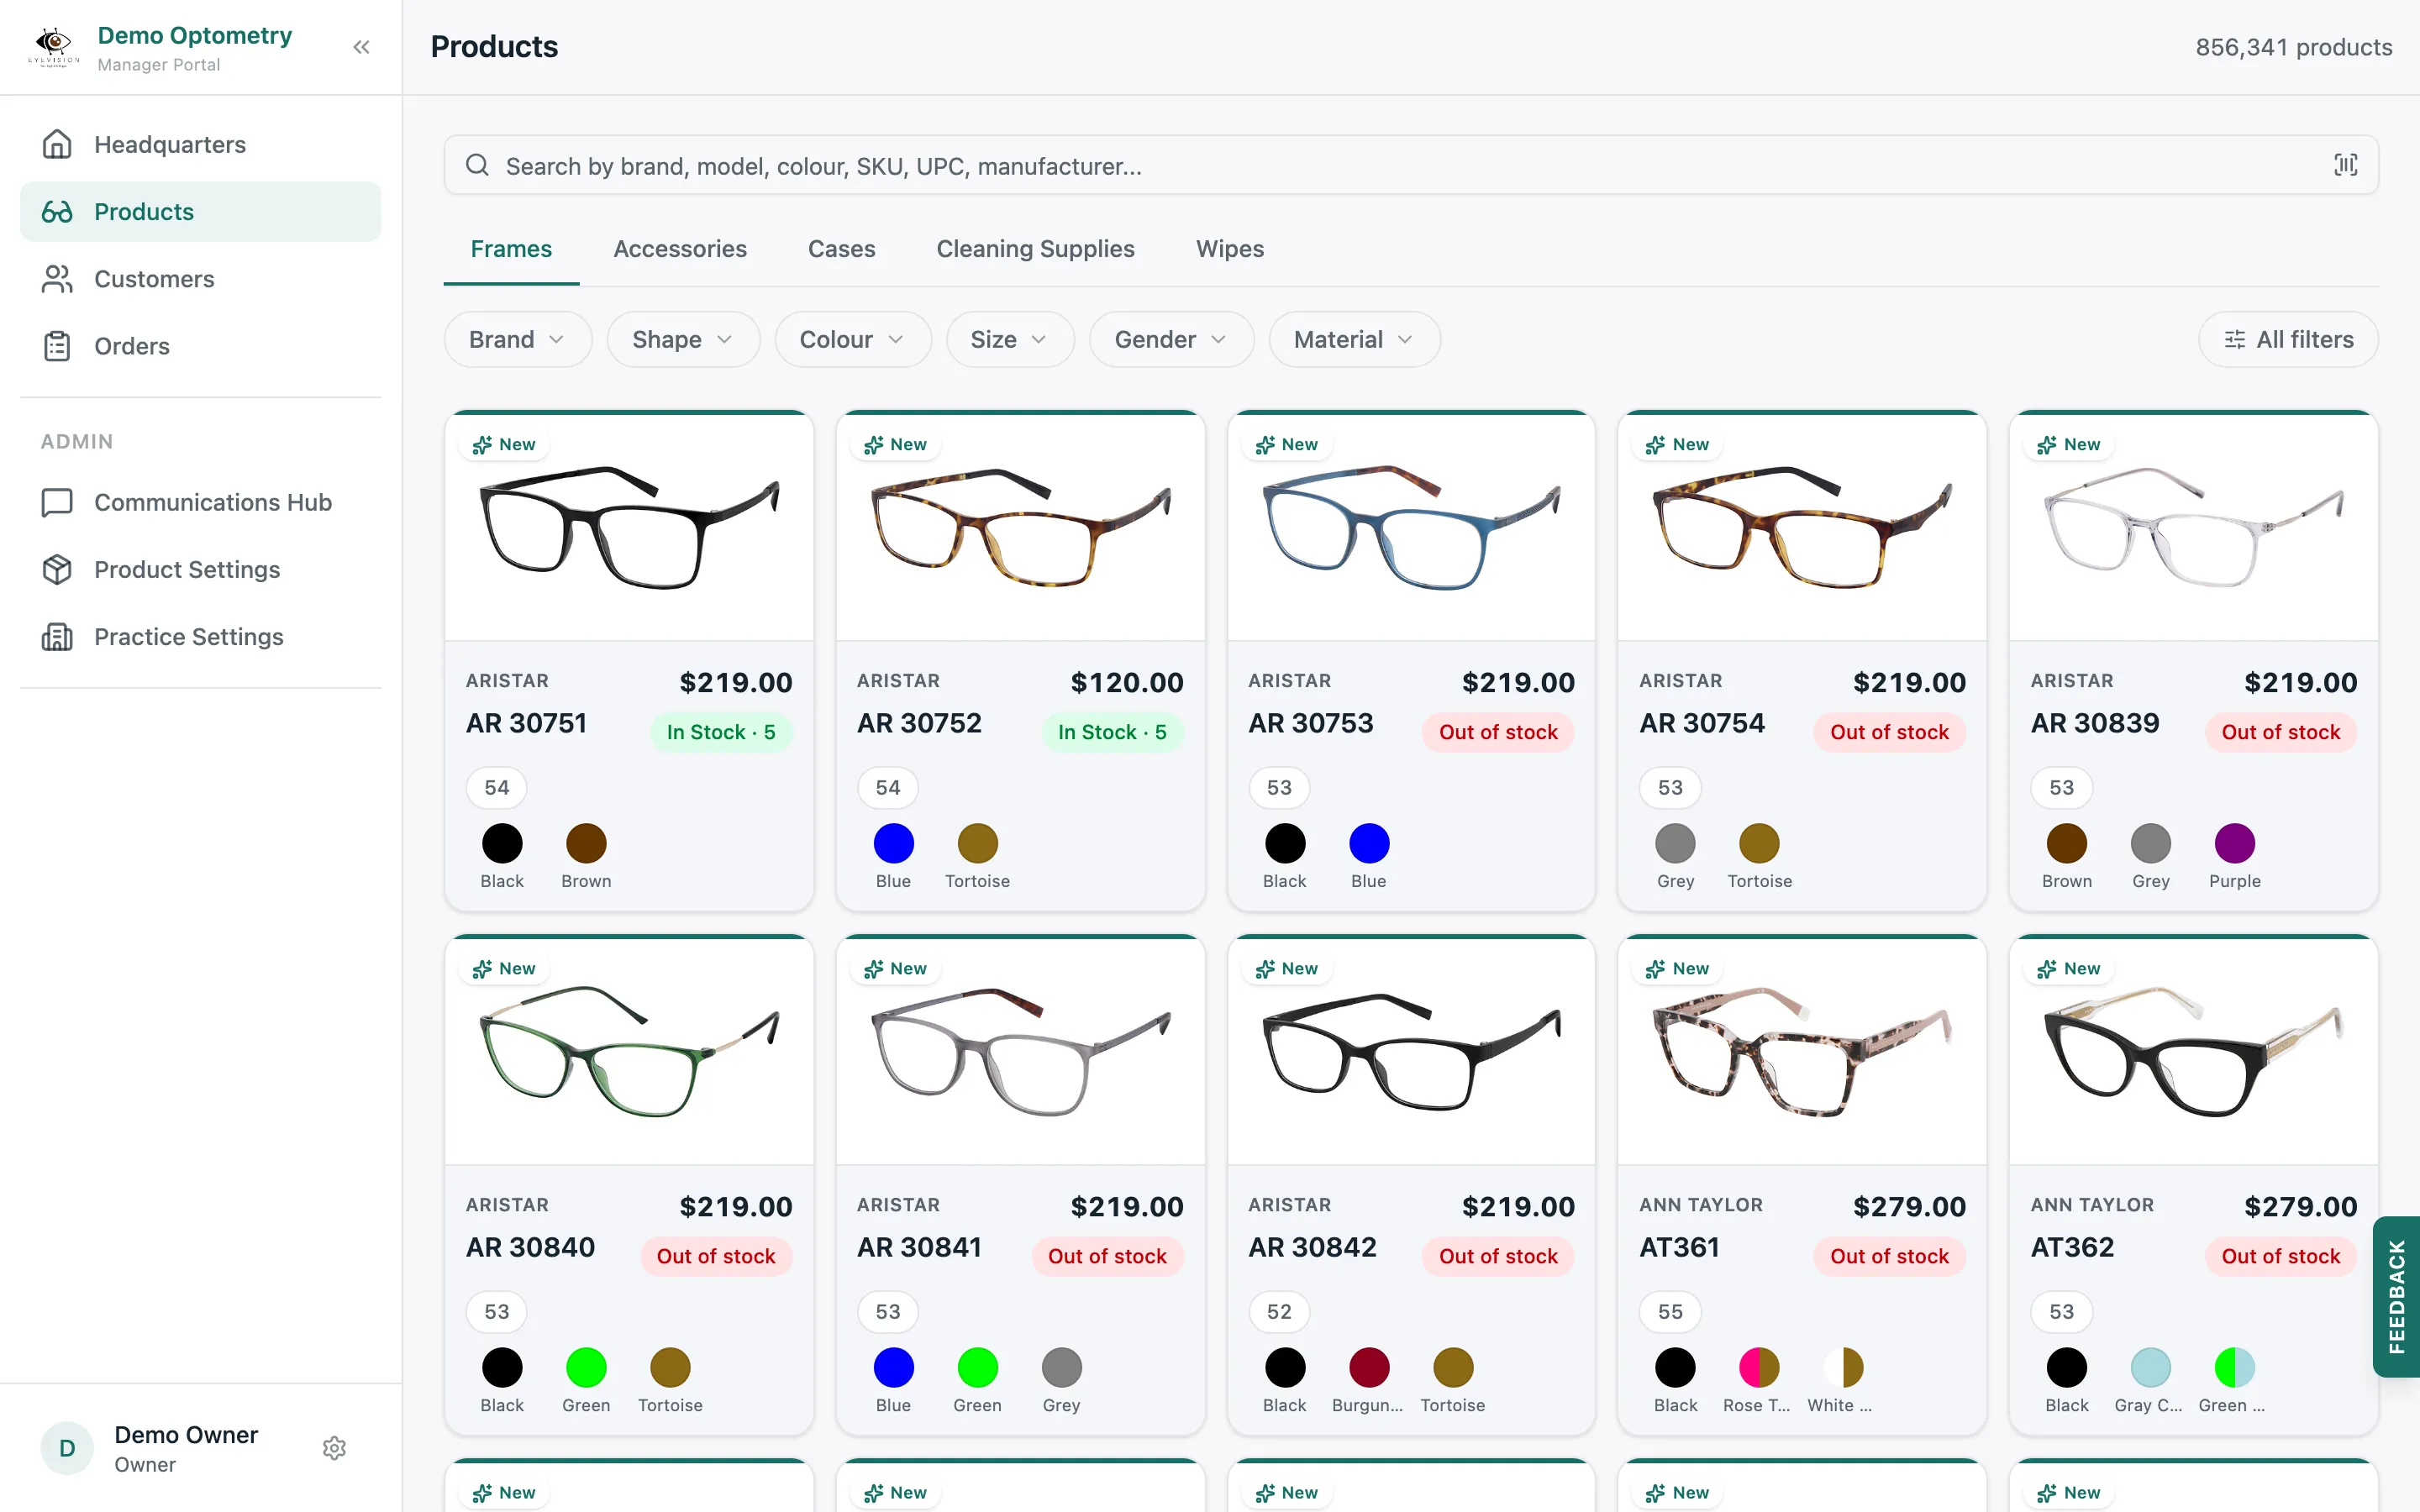Select size 54 chip on AR 30752
2420x1512 pixels.
(x=888, y=788)
